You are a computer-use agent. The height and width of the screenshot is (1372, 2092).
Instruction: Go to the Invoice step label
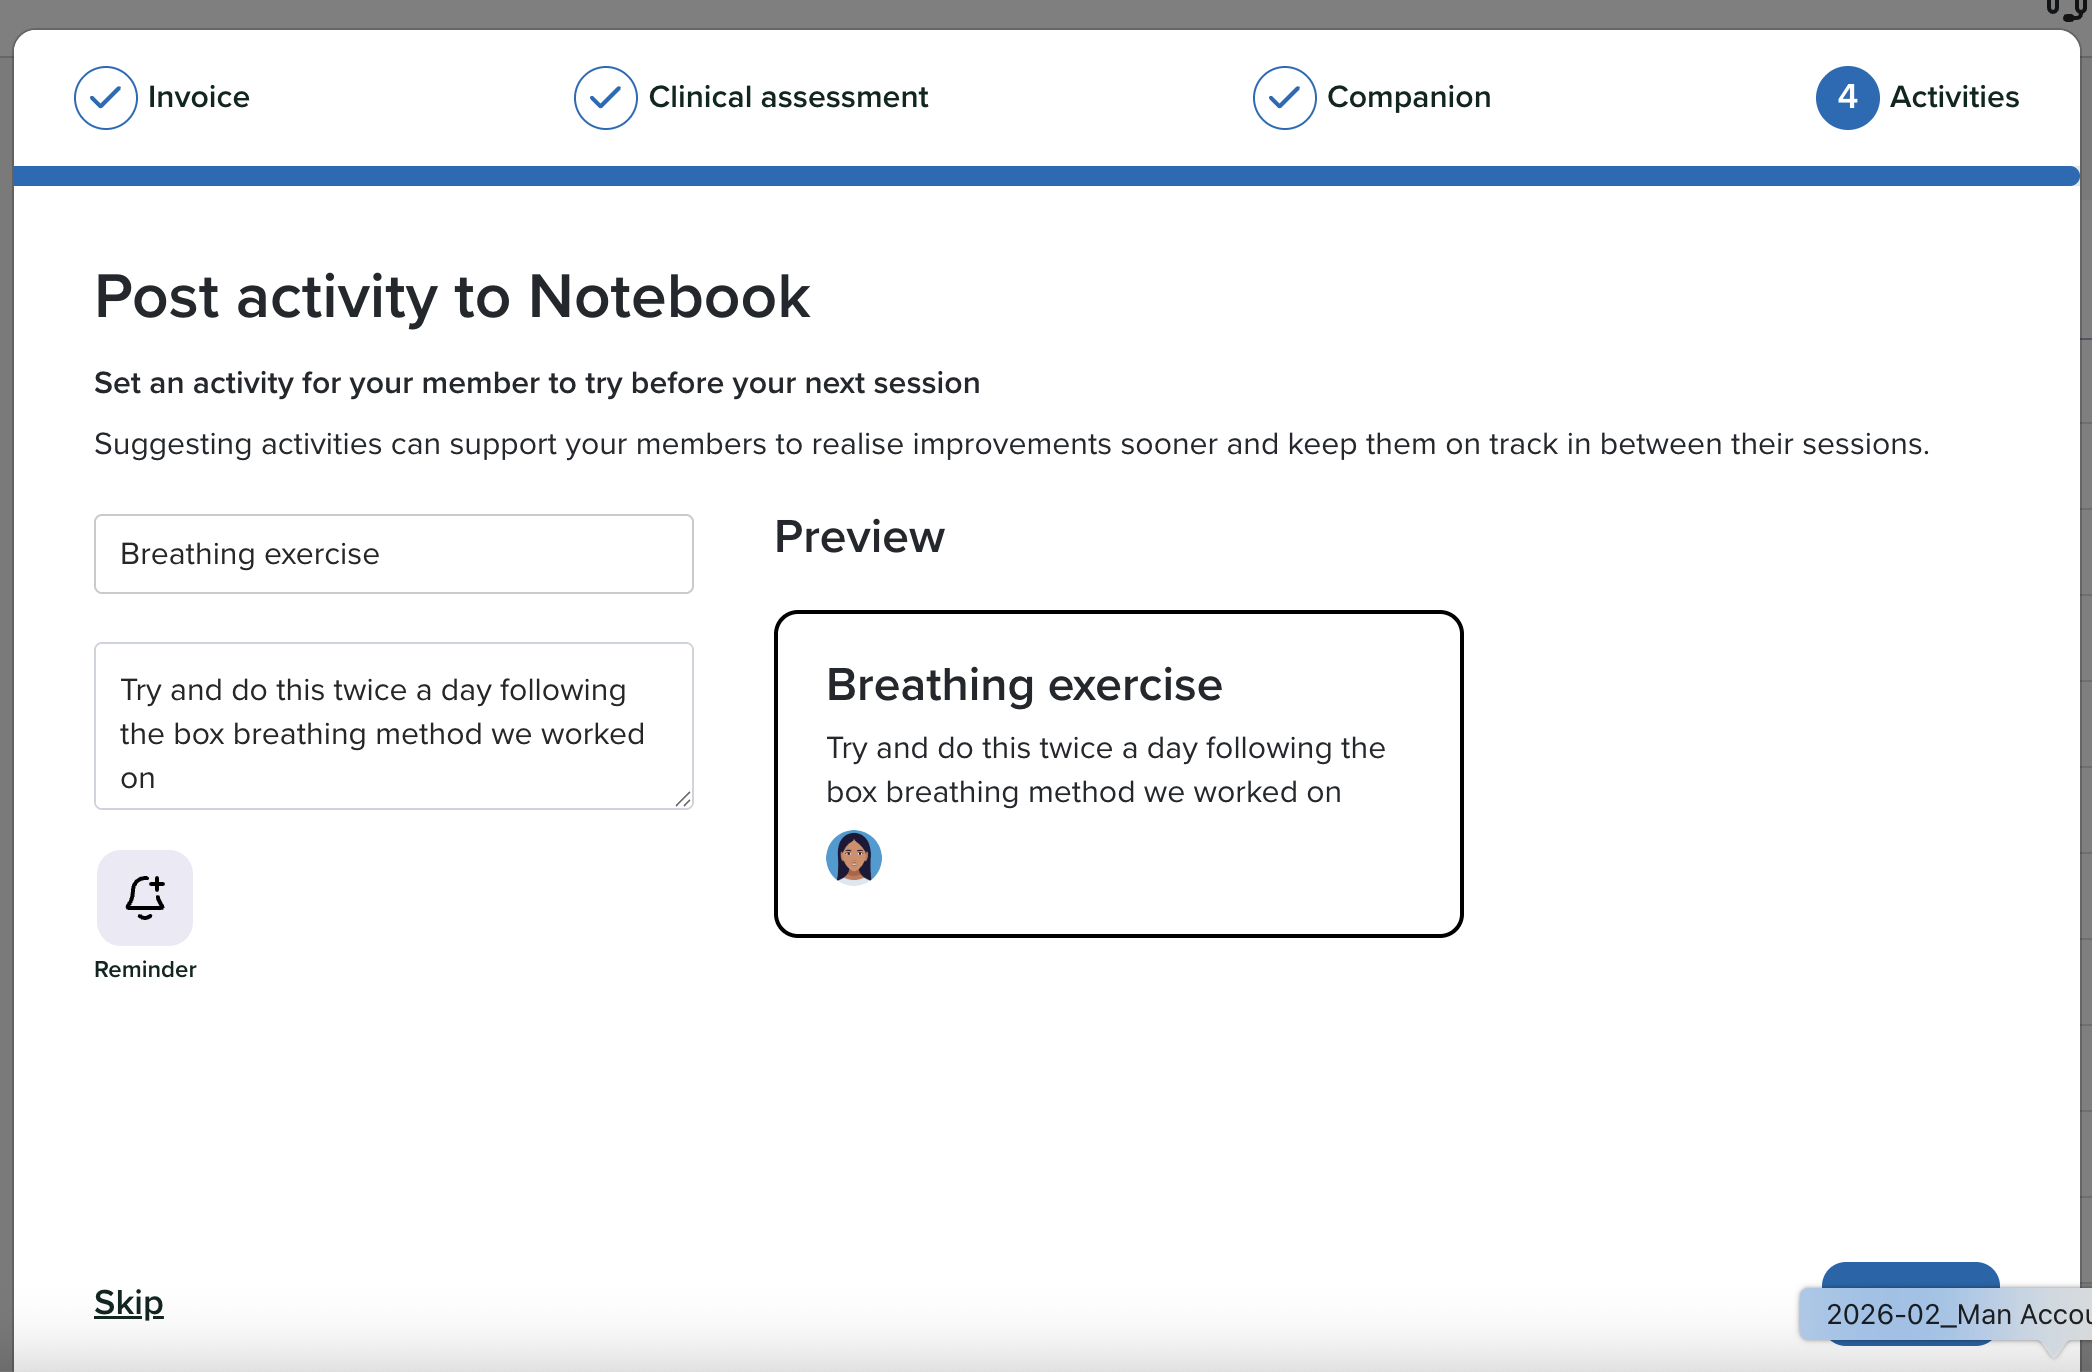pyautogui.click(x=199, y=97)
